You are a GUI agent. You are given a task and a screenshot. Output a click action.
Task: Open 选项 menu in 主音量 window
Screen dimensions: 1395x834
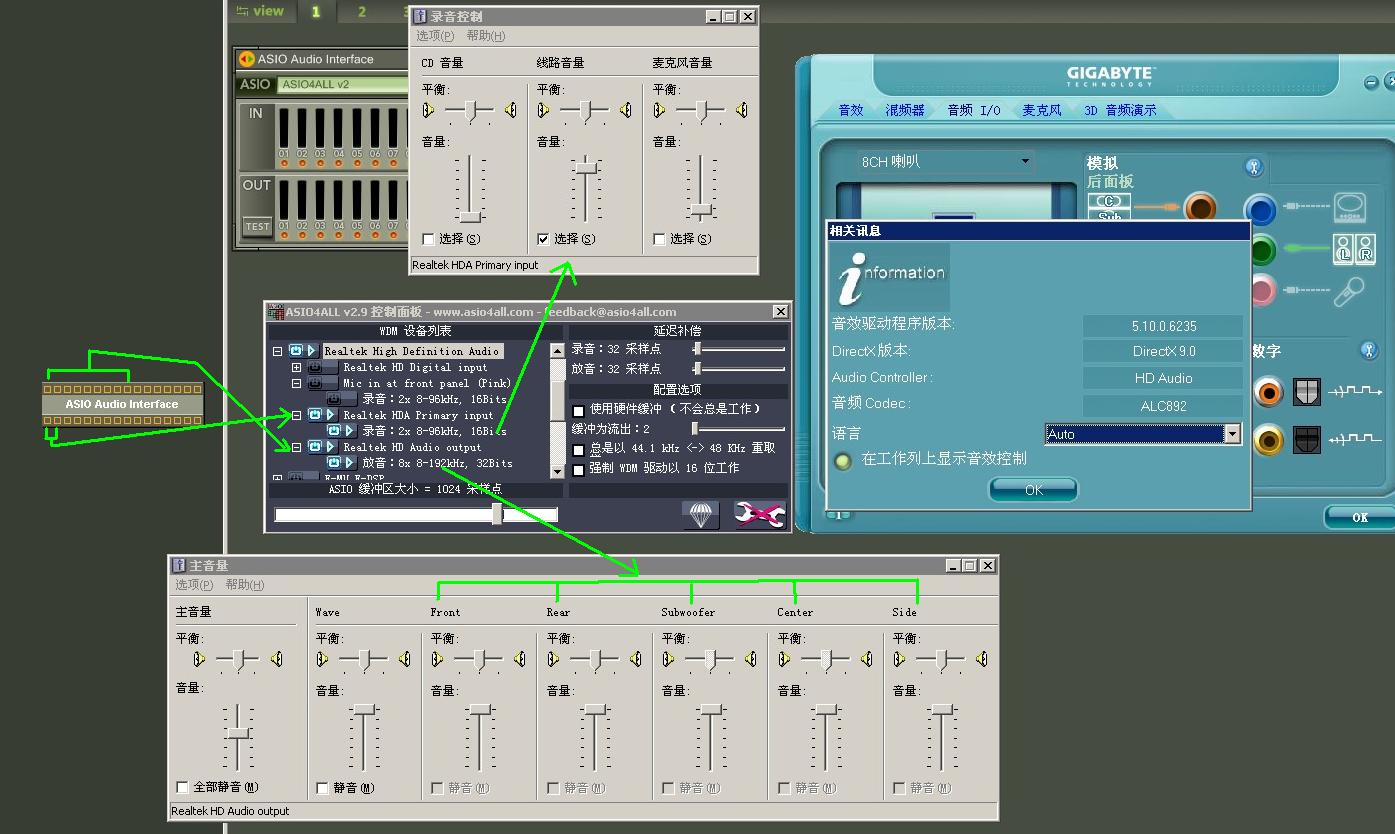[194, 585]
